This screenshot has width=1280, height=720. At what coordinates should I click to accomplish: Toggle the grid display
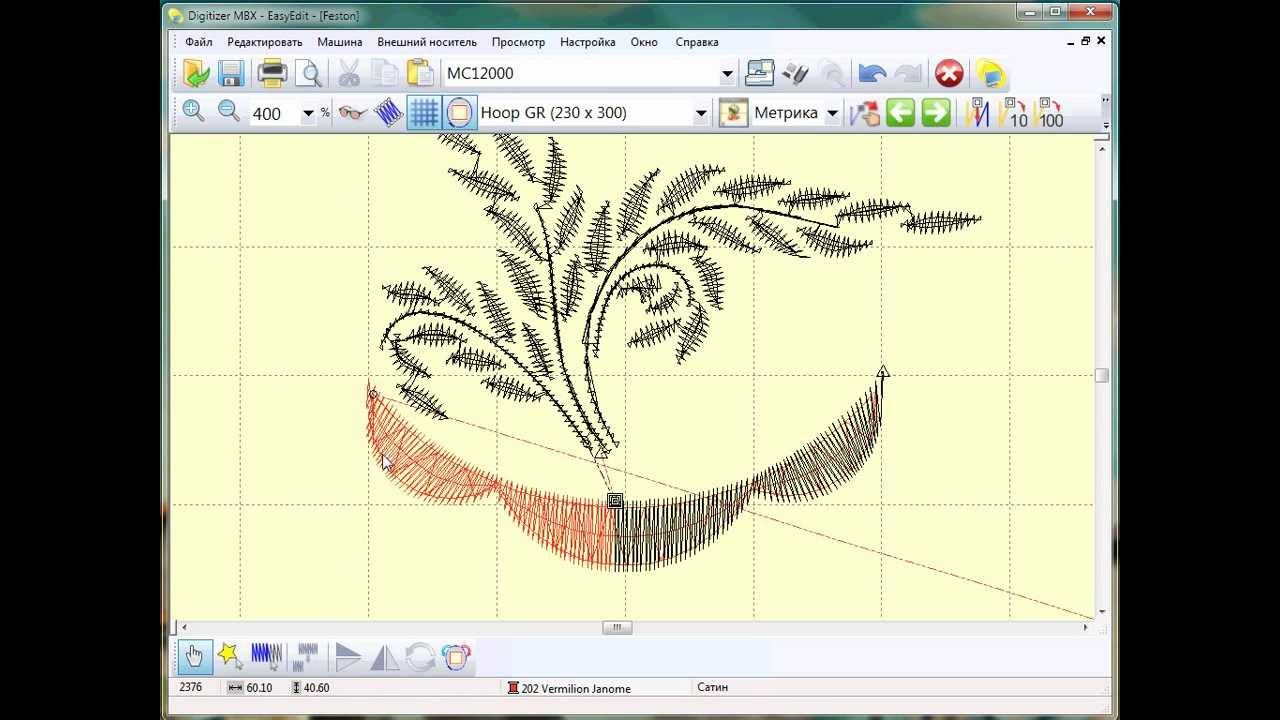point(424,112)
